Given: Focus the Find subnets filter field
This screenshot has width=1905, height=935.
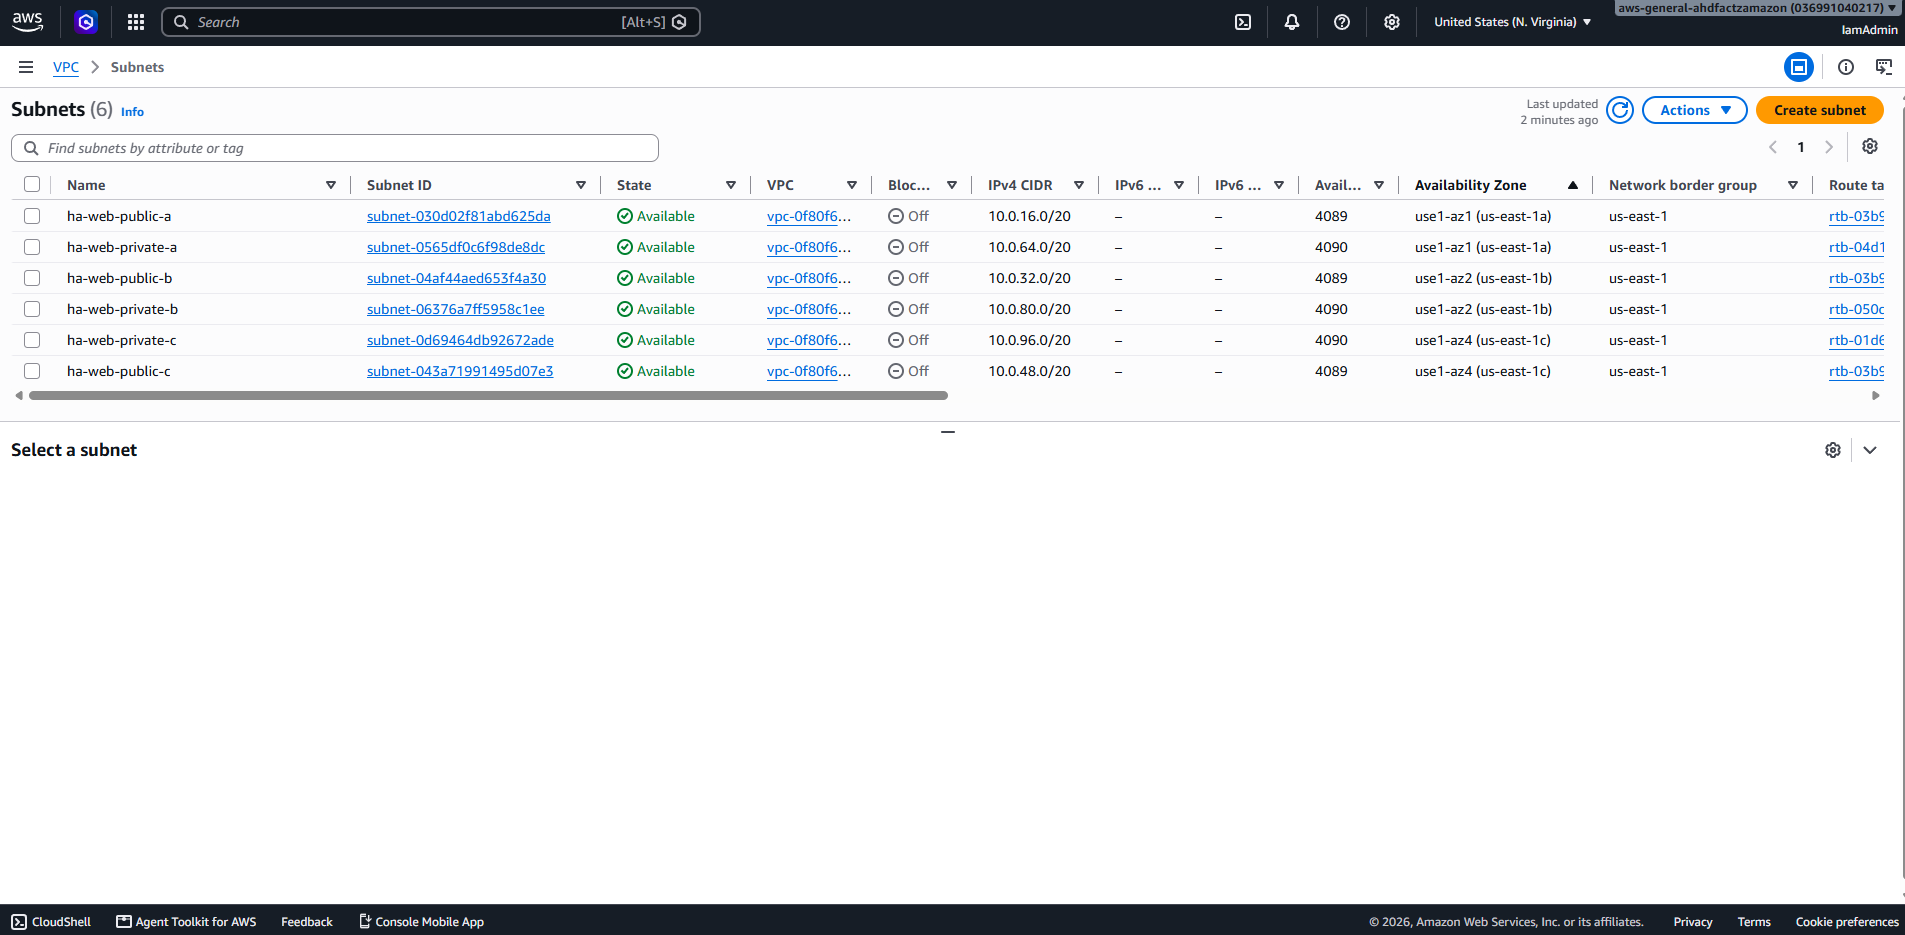Looking at the screenshot, I should tap(335, 148).
